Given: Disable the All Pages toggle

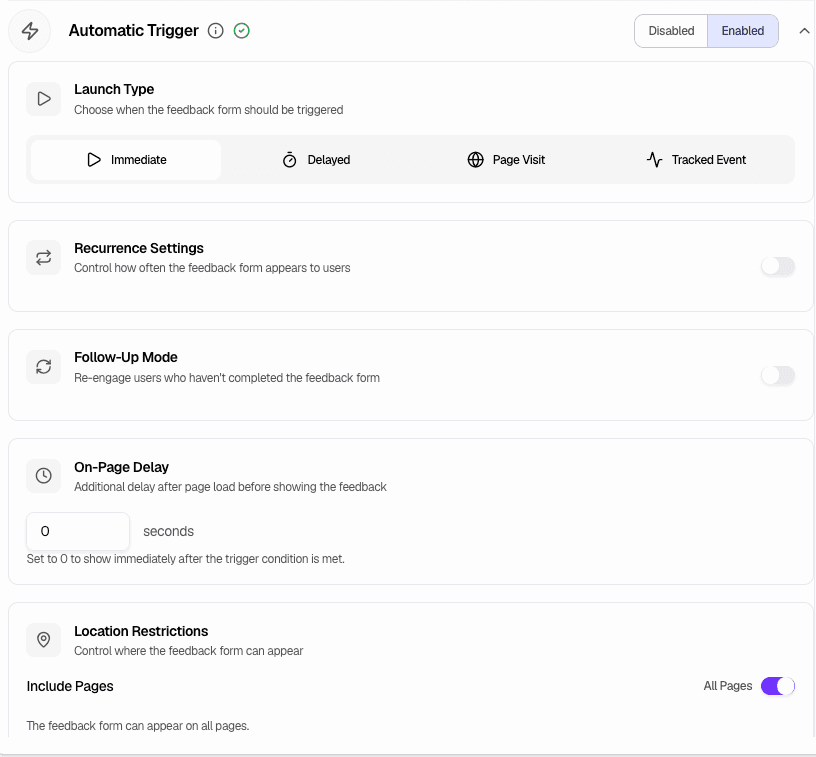Looking at the screenshot, I should [777, 686].
